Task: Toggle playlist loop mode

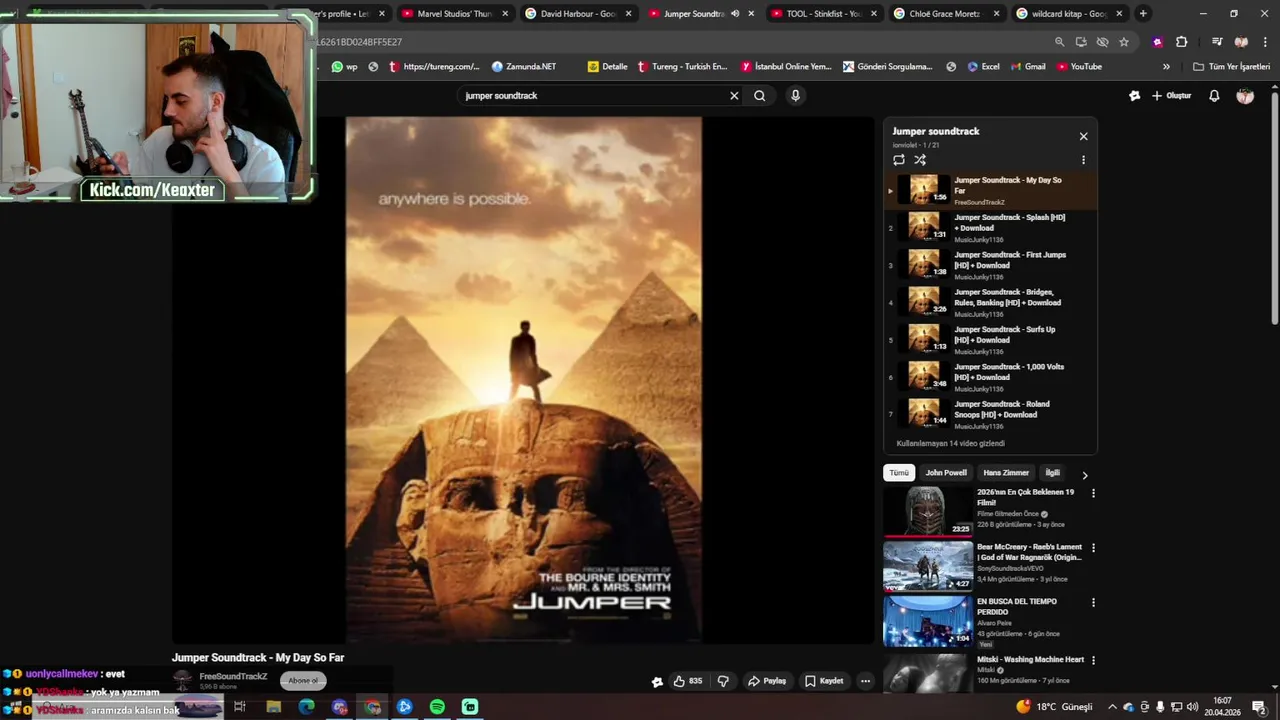Action: click(899, 160)
